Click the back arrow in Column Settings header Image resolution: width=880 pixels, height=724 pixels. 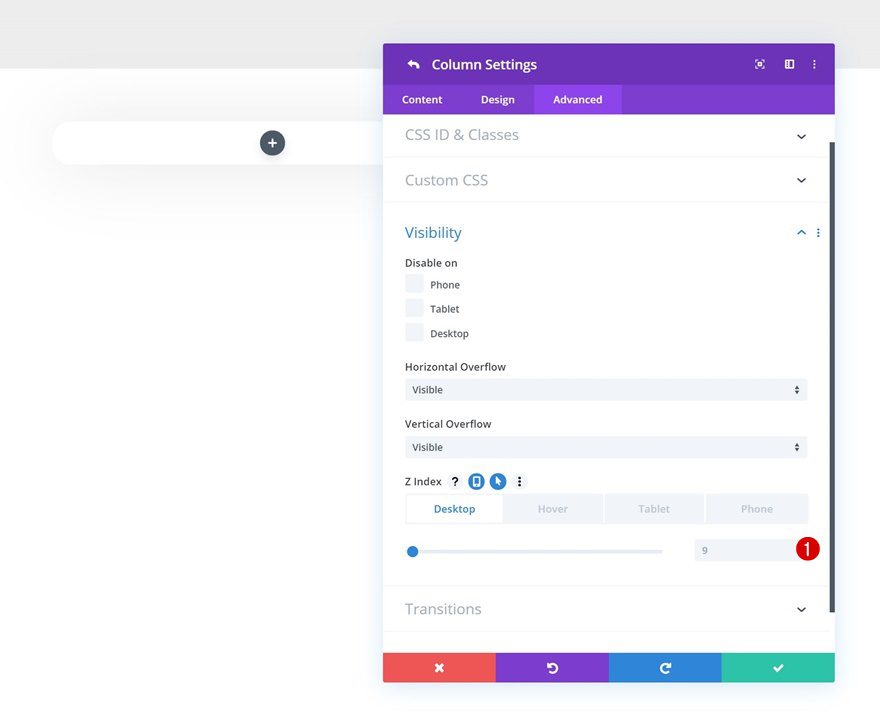(413, 64)
